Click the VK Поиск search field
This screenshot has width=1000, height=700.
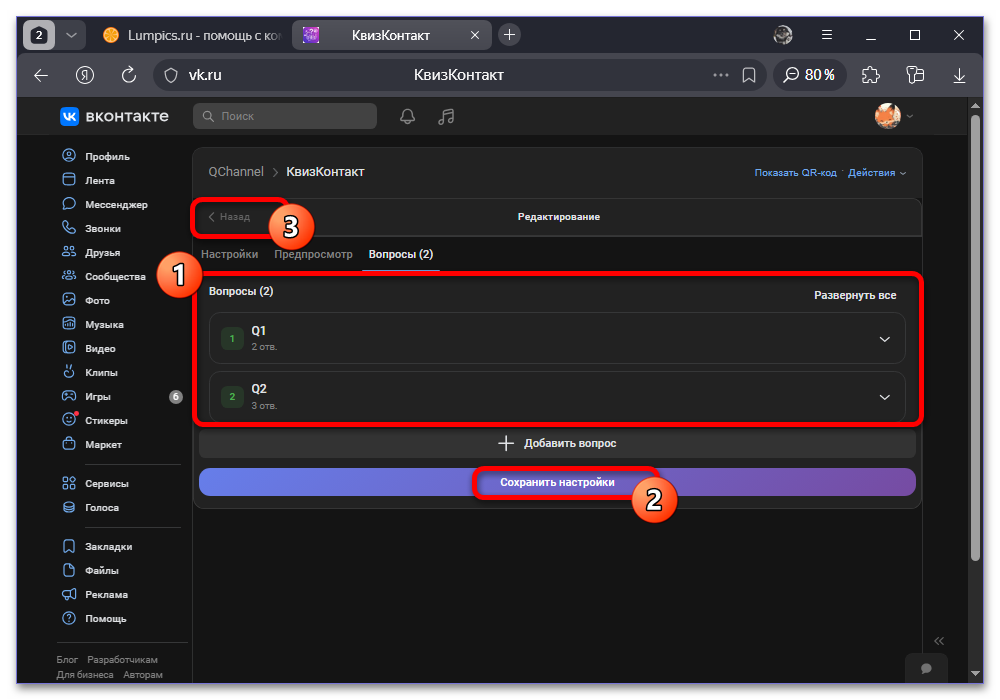coord(285,116)
